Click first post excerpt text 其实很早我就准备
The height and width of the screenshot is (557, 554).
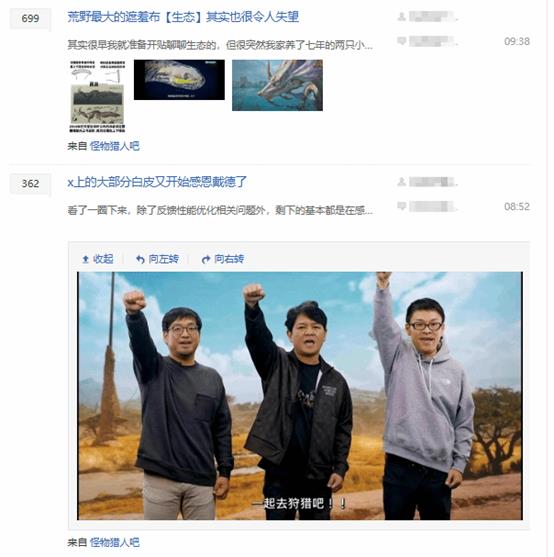pyautogui.click(x=220, y=45)
